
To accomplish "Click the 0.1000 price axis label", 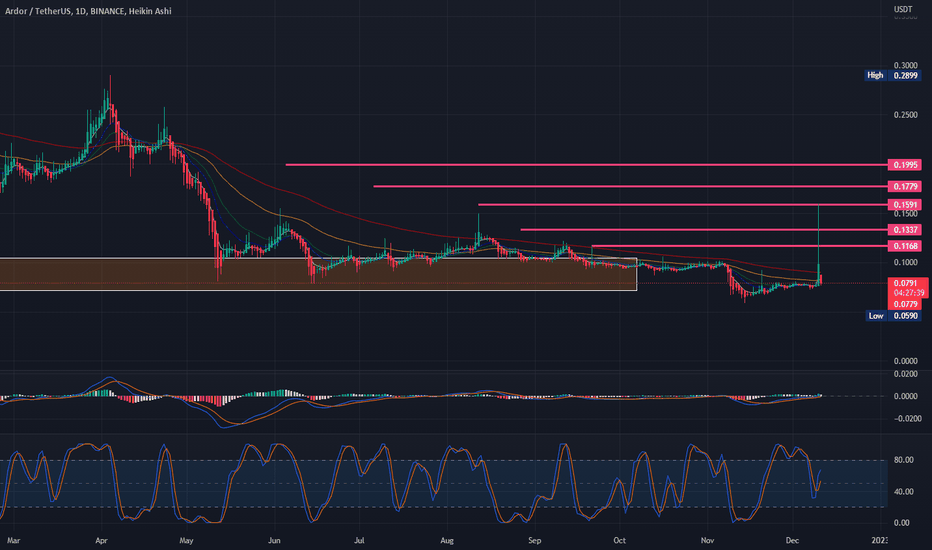I will 905,262.
